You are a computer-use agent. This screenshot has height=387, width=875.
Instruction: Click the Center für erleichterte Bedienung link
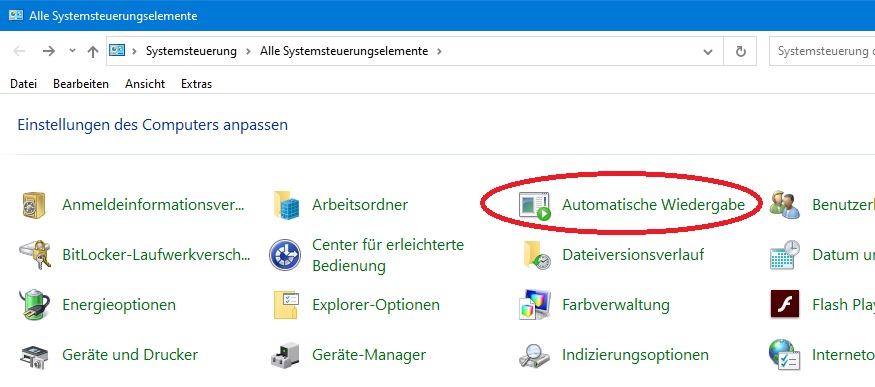pyautogui.click(x=388, y=255)
